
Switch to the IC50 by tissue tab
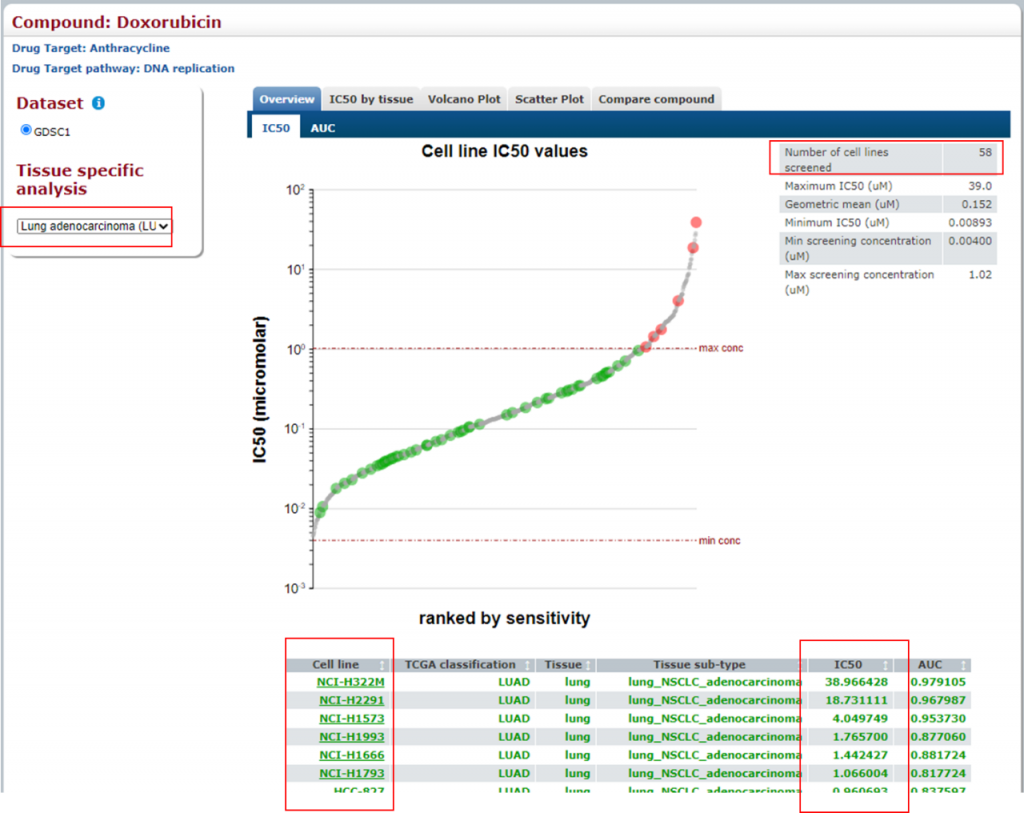(371, 99)
